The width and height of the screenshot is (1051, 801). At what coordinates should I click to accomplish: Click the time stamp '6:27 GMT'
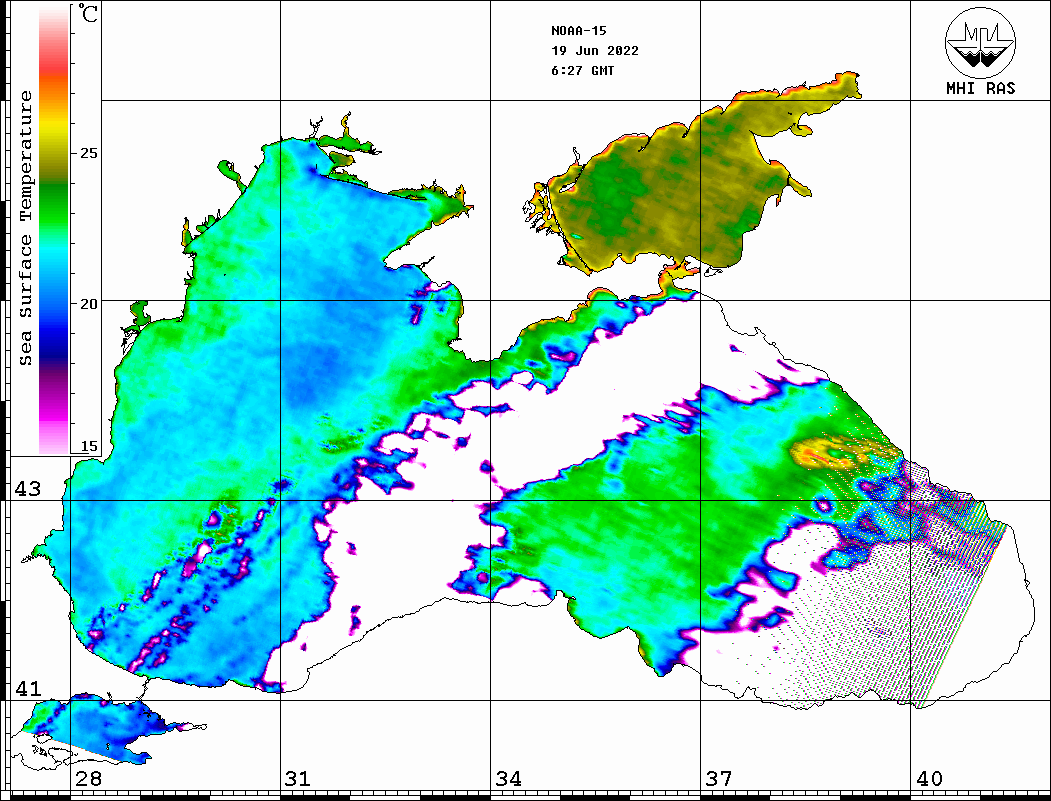pyautogui.click(x=582, y=71)
